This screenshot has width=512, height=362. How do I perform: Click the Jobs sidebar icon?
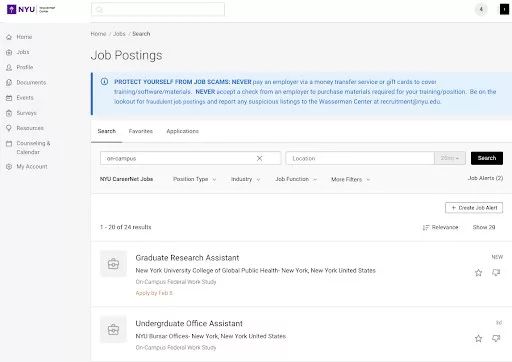coord(9,52)
